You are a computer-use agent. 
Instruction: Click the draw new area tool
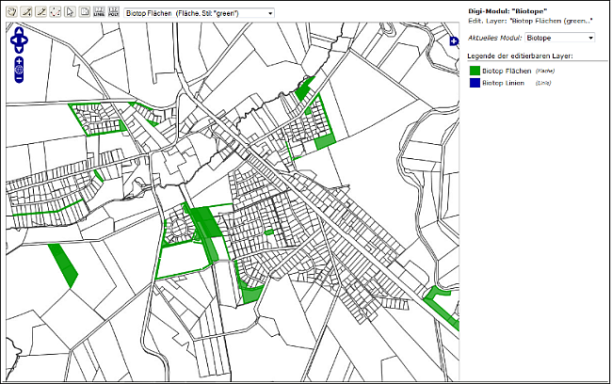pos(84,12)
